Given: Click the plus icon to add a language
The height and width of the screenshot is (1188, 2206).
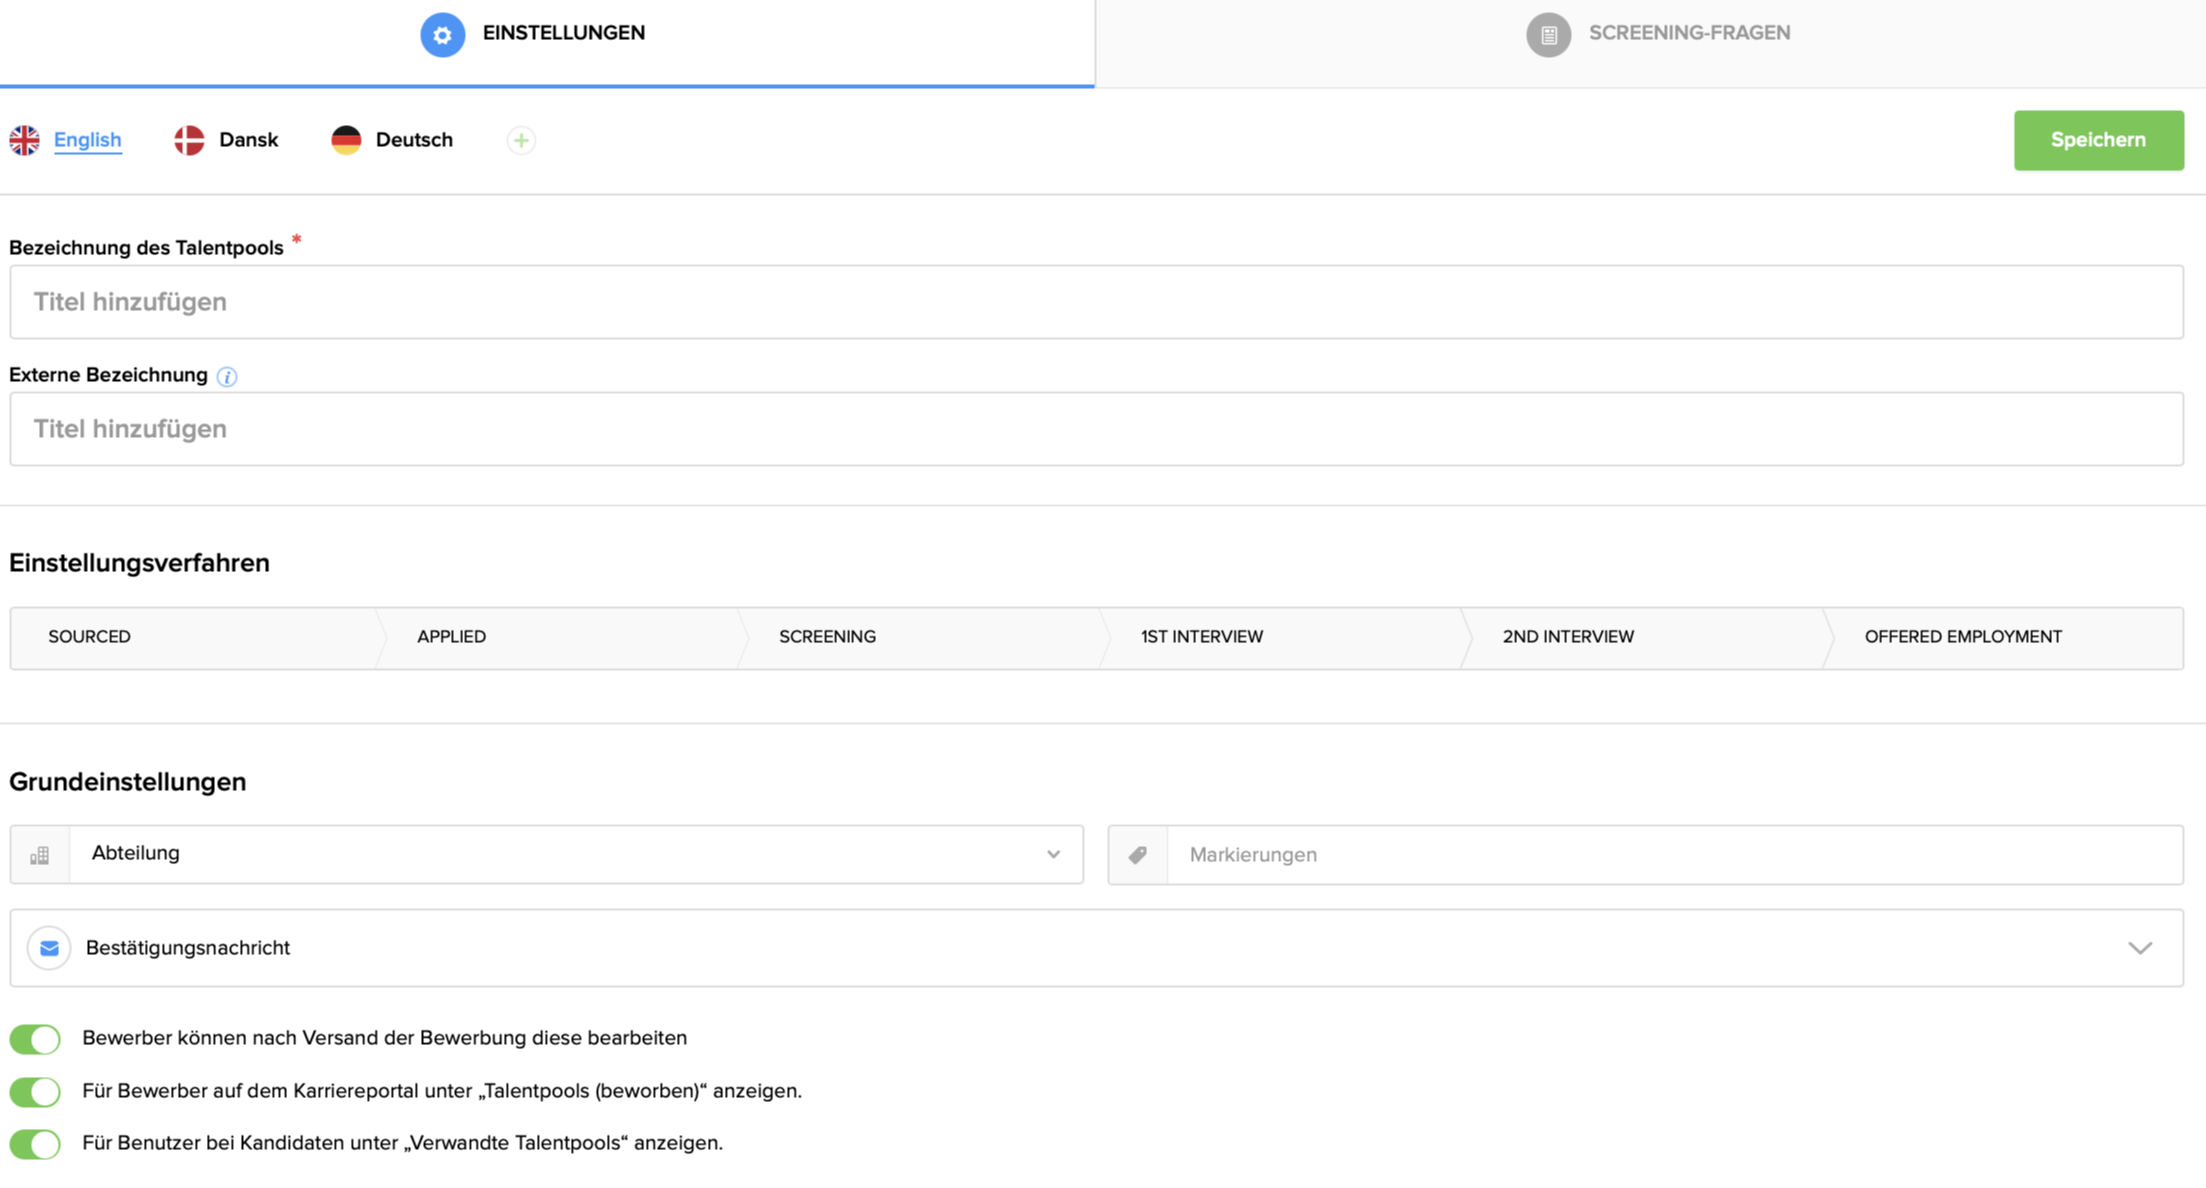Looking at the screenshot, I should (x=521, y=140).
